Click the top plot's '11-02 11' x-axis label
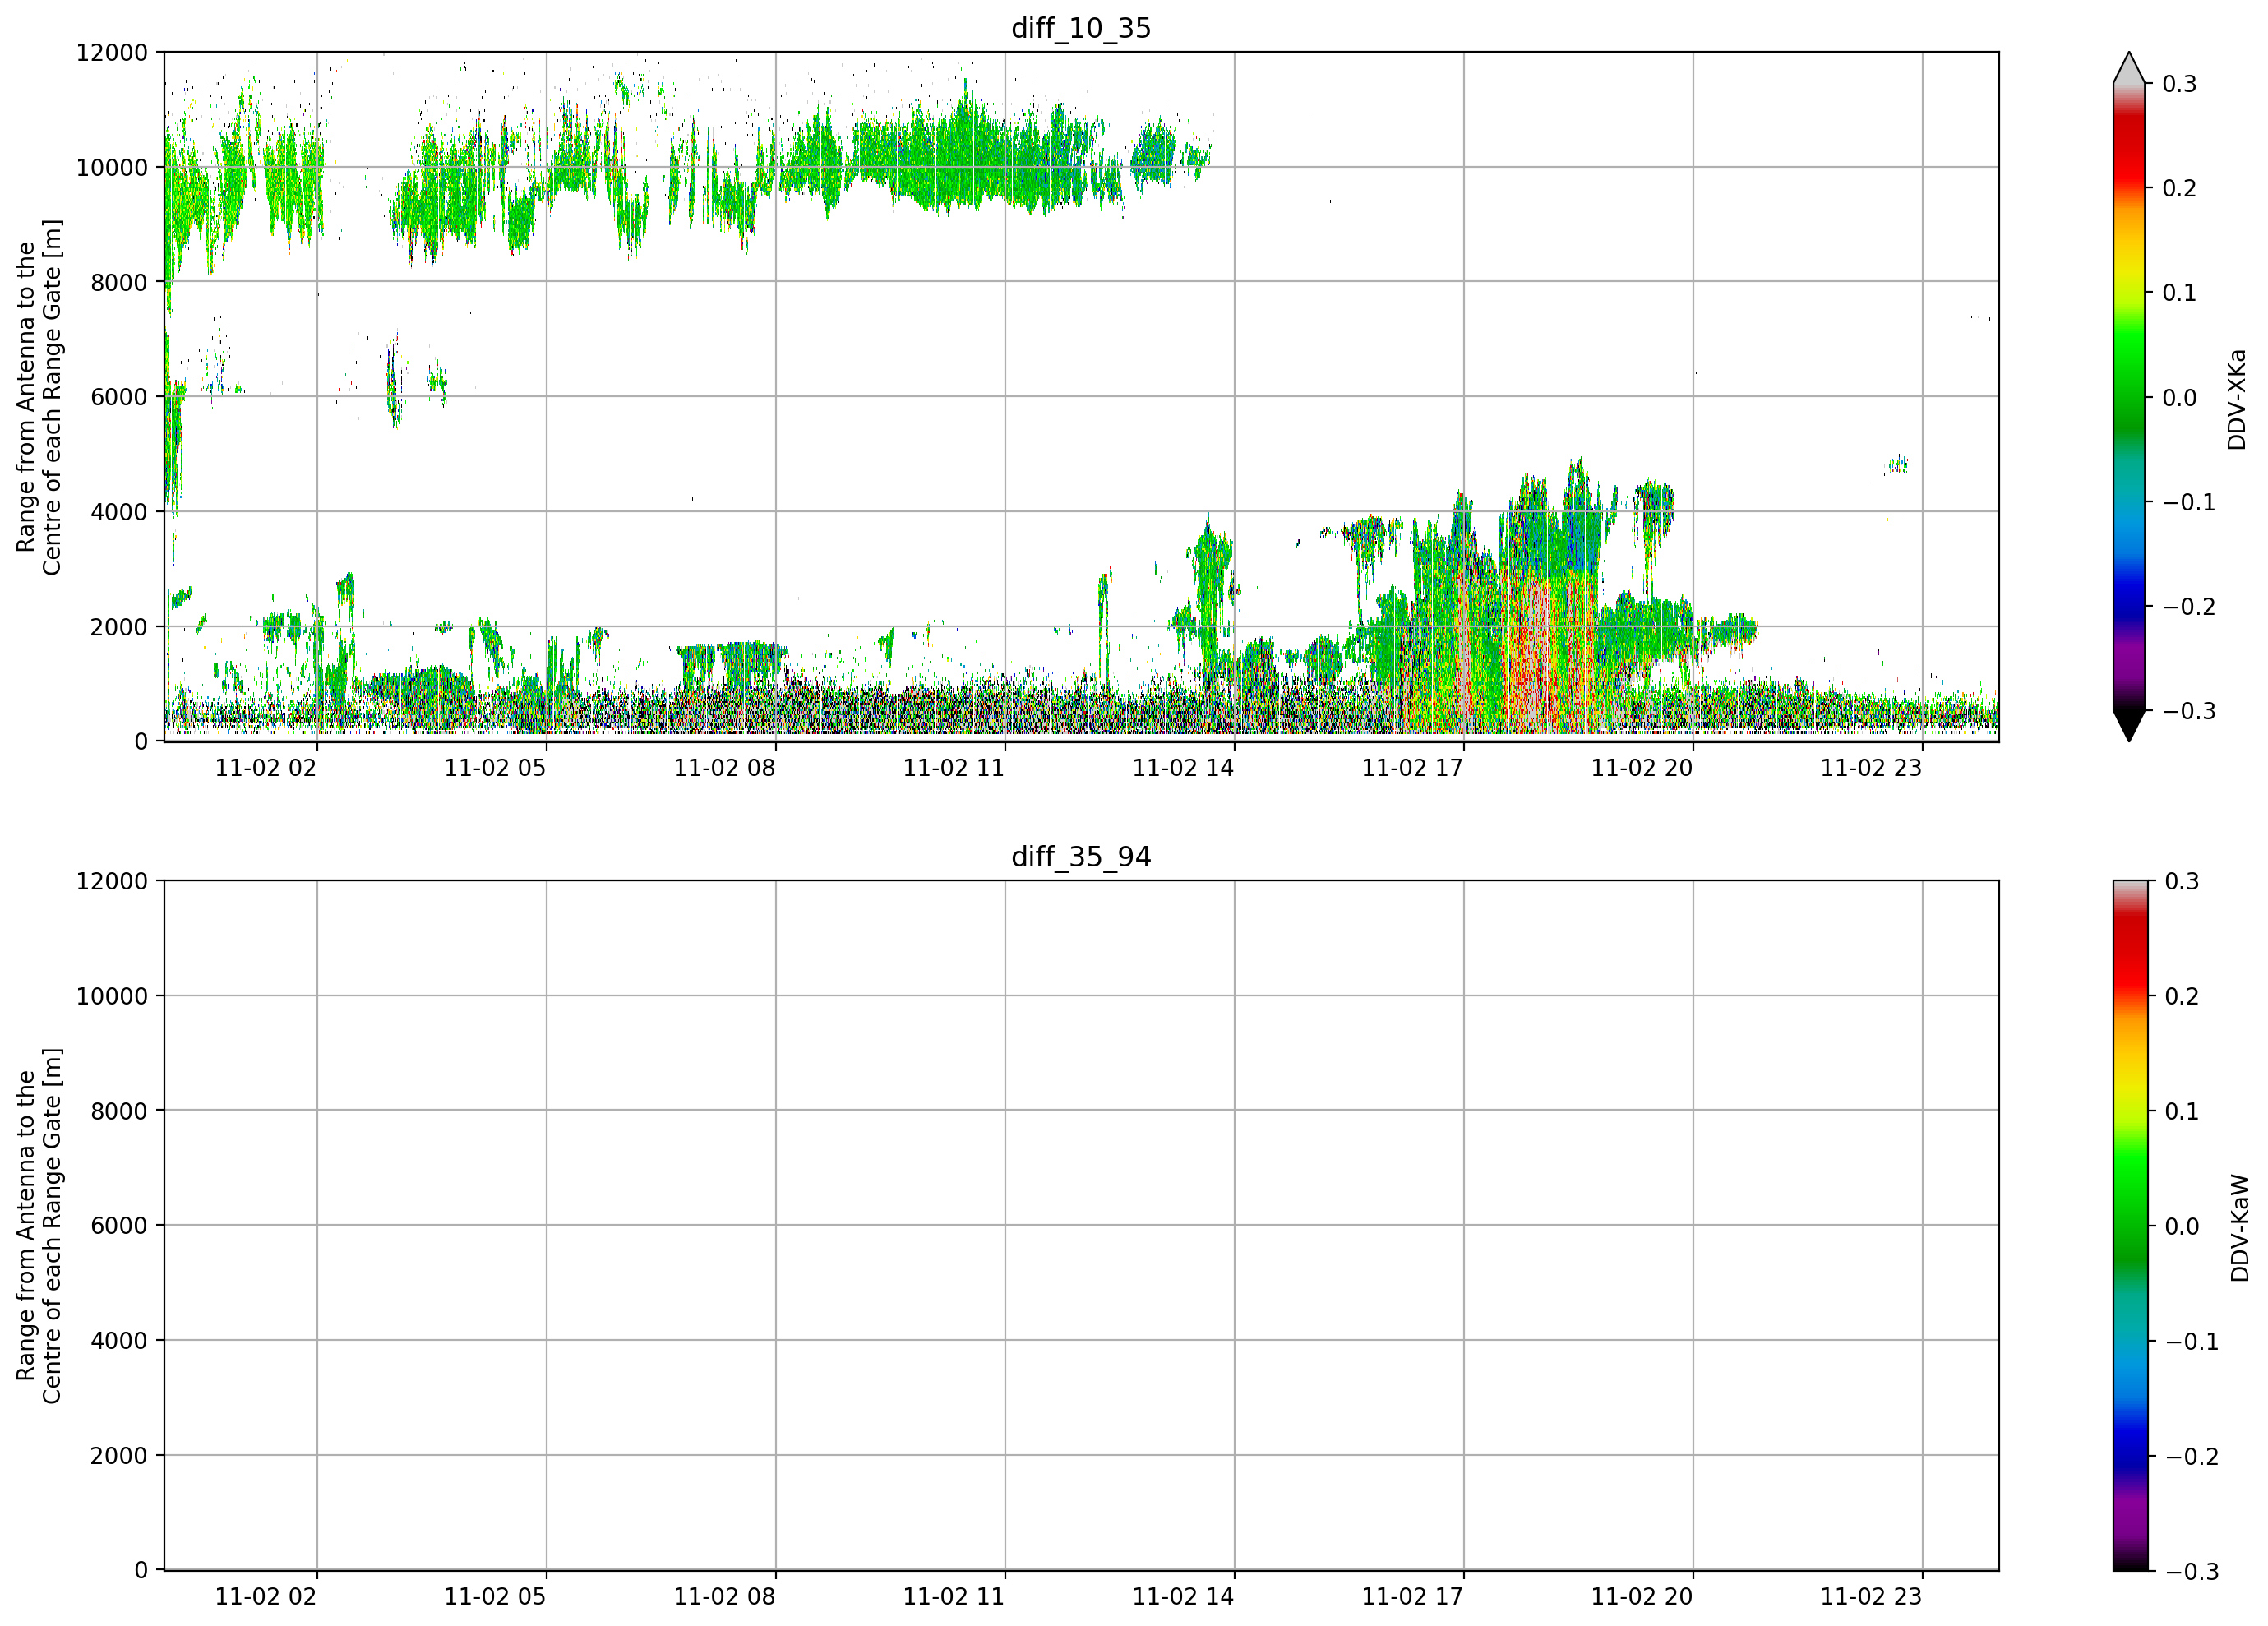The width and height of the screenshot is (2268, 1626). (x=954, y=768)
